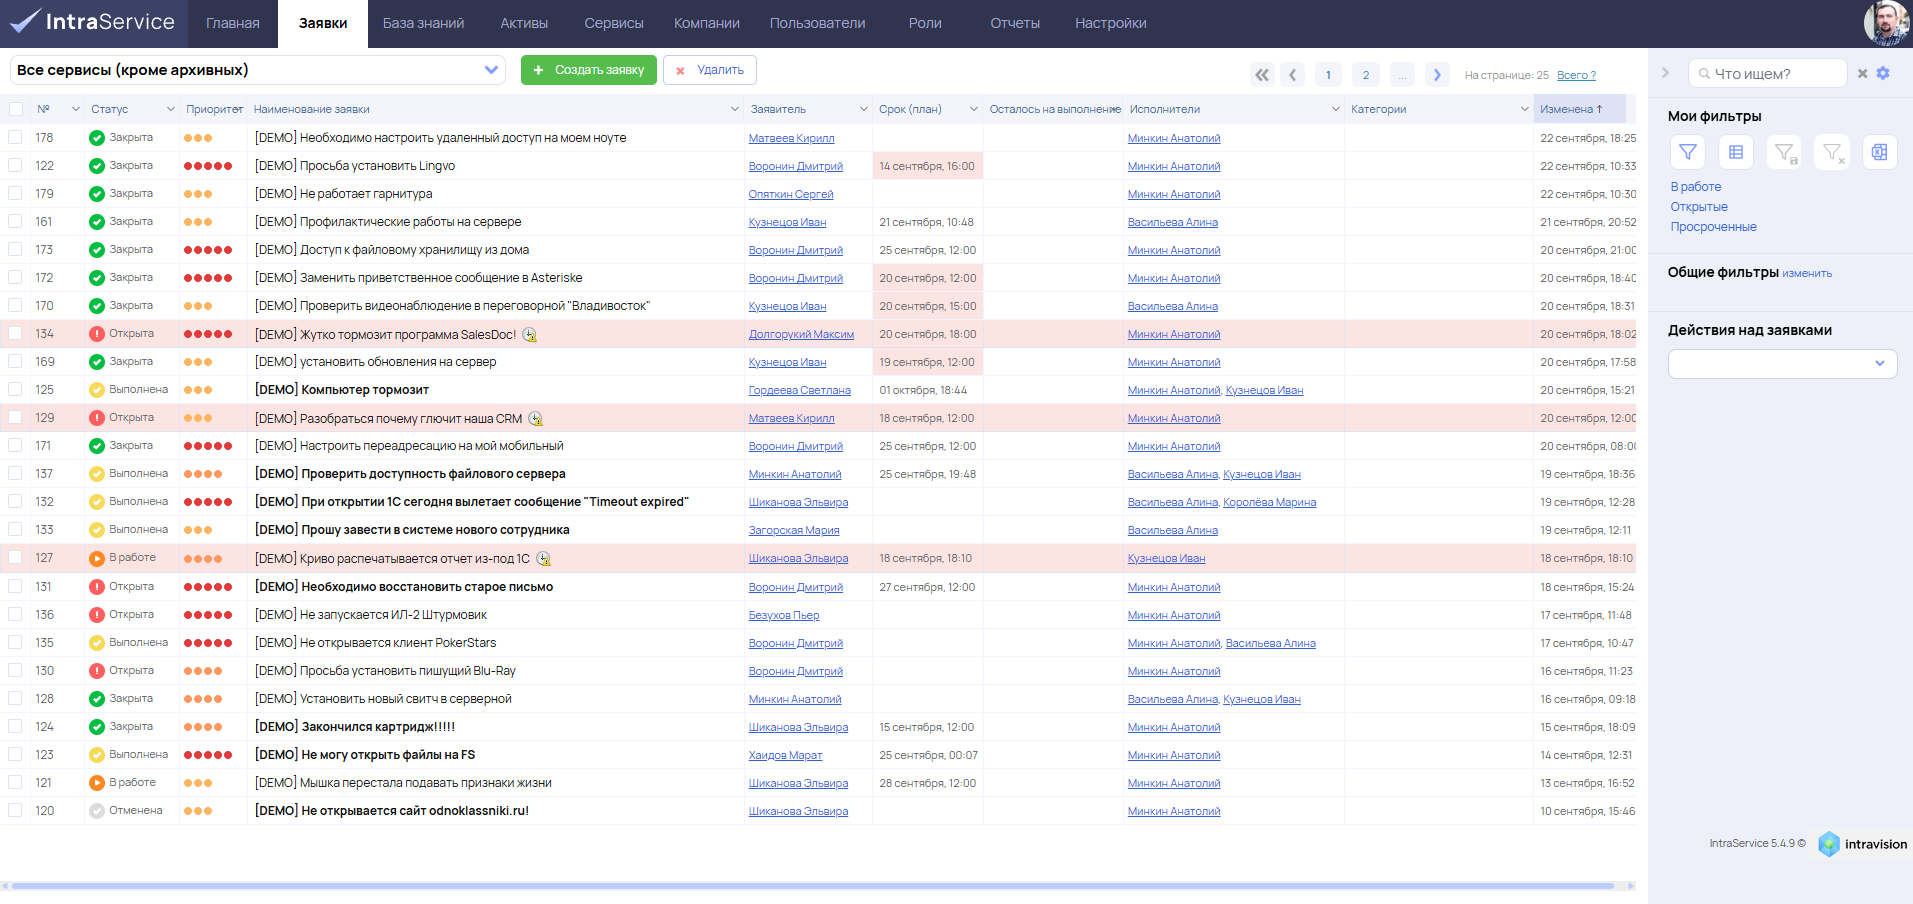Expand the Все сервисы service dropdown
Screen dimensions: 1913x904
[491, 70]
